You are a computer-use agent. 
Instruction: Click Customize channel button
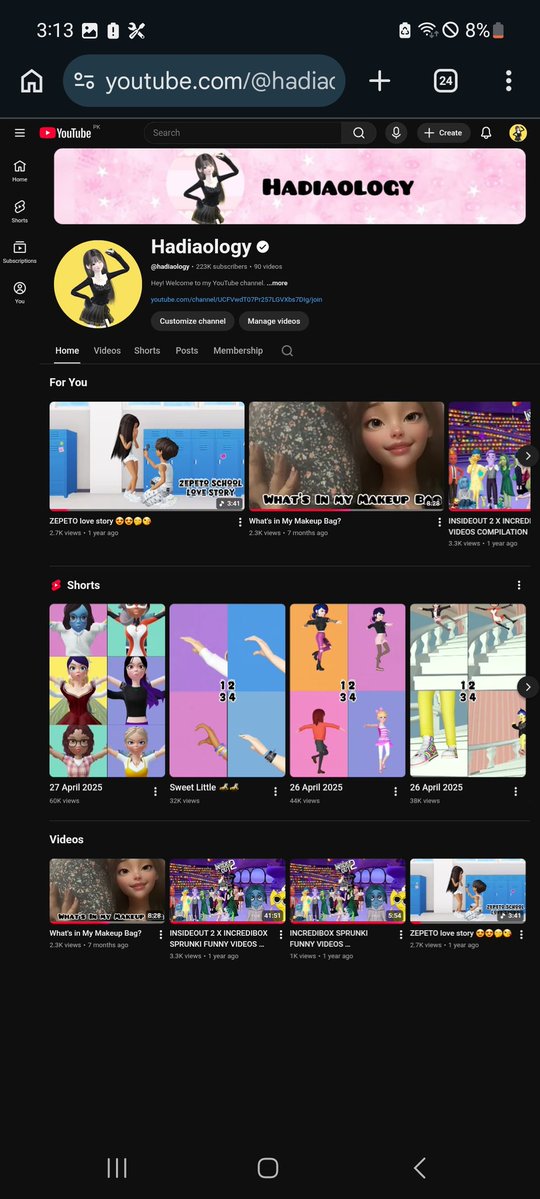192,321
